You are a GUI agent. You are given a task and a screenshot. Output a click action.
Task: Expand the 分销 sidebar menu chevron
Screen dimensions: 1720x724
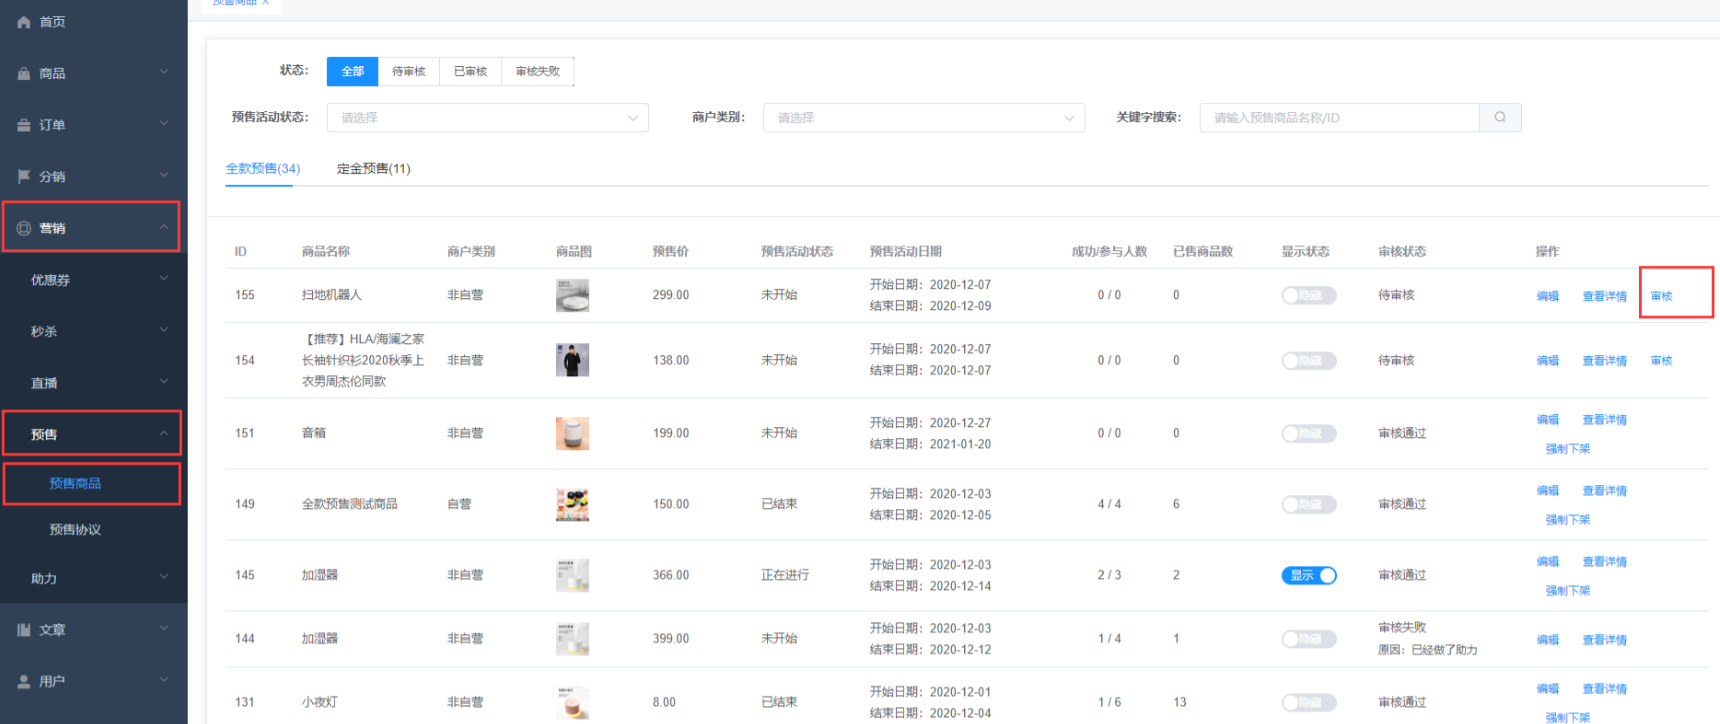click(164, 176)
